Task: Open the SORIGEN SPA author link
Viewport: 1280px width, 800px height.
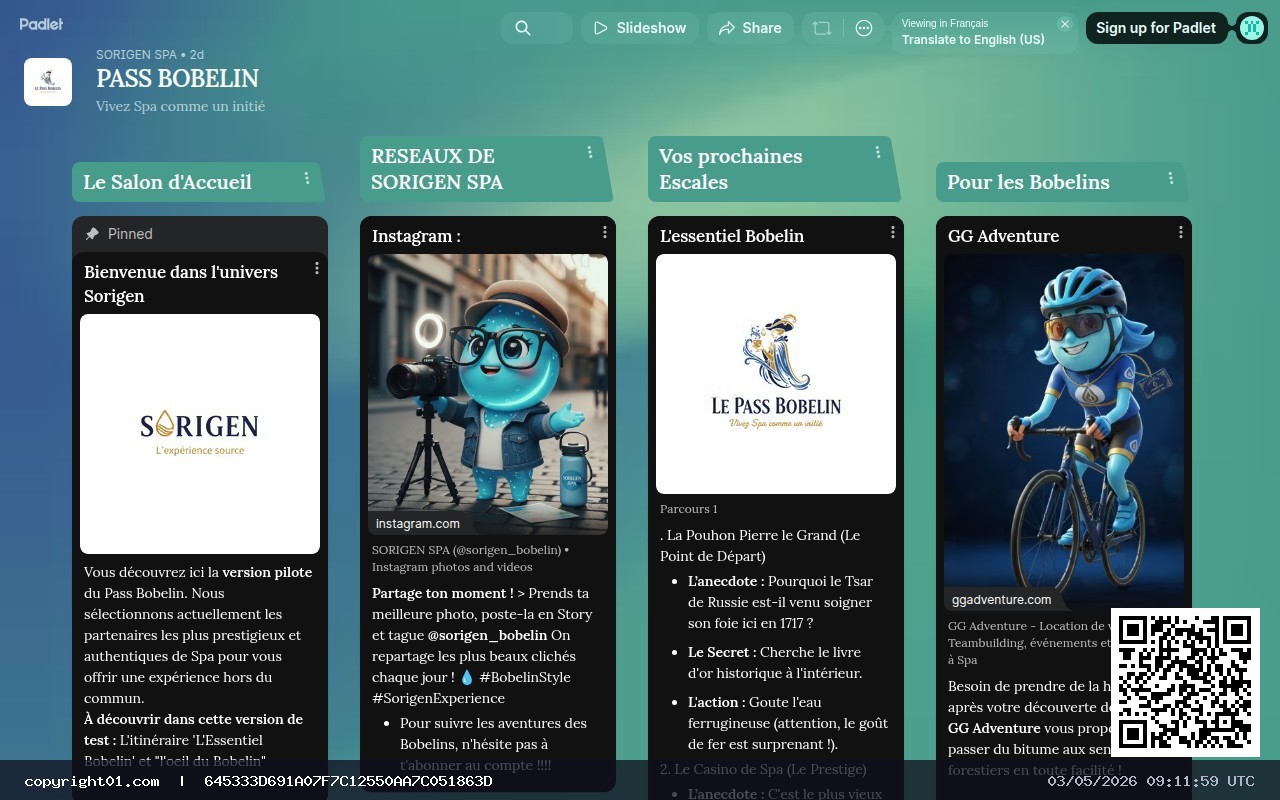Action: [x=136, y=55]
